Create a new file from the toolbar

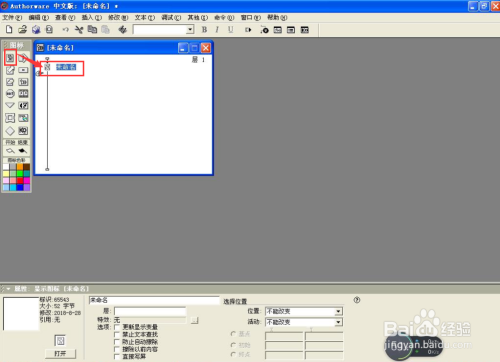pyautogui.click(x=9, y=30)
